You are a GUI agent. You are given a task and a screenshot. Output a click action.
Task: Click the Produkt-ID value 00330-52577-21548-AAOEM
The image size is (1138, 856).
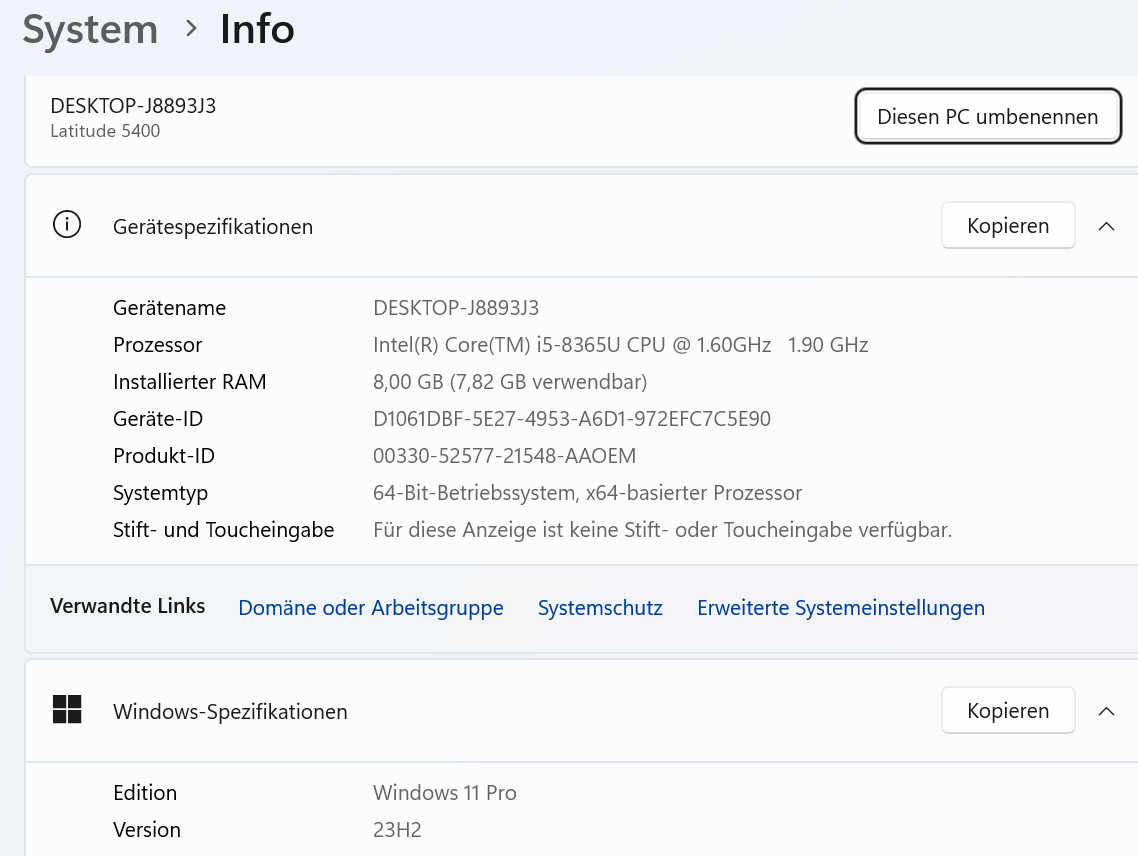click(x=504, y=456)
